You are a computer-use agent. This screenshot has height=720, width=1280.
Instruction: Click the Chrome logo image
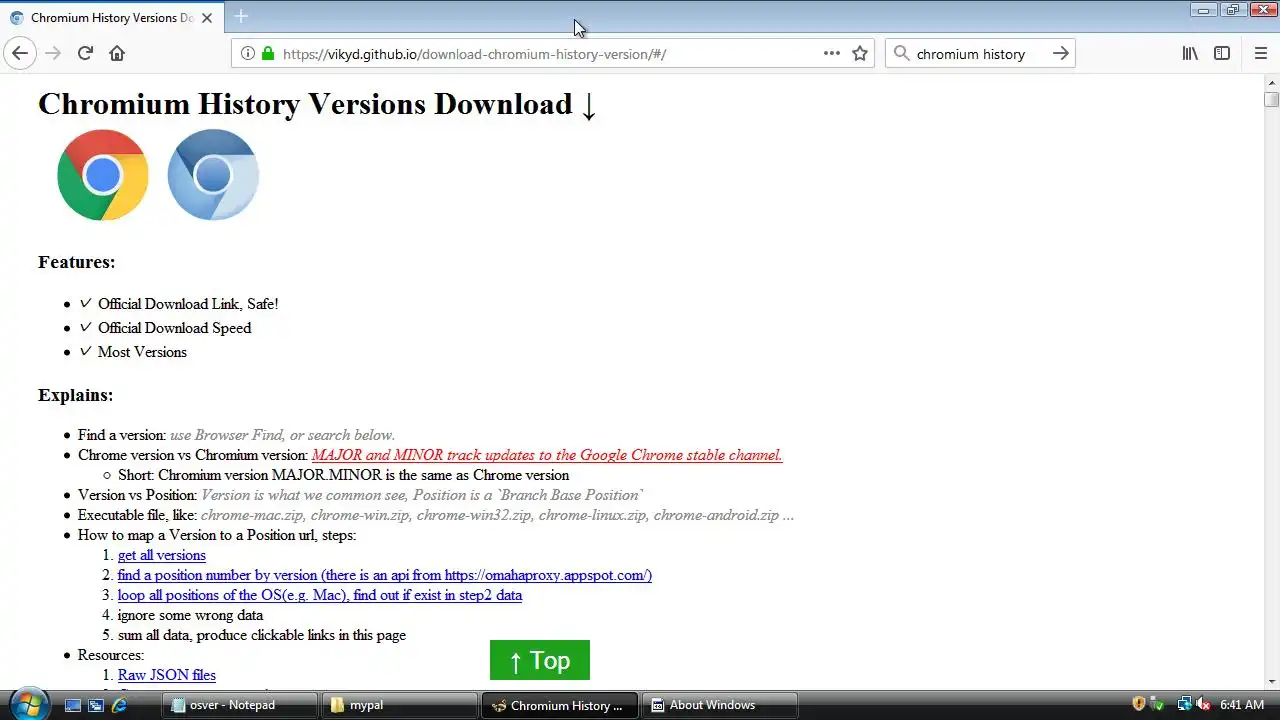point(103,175)
